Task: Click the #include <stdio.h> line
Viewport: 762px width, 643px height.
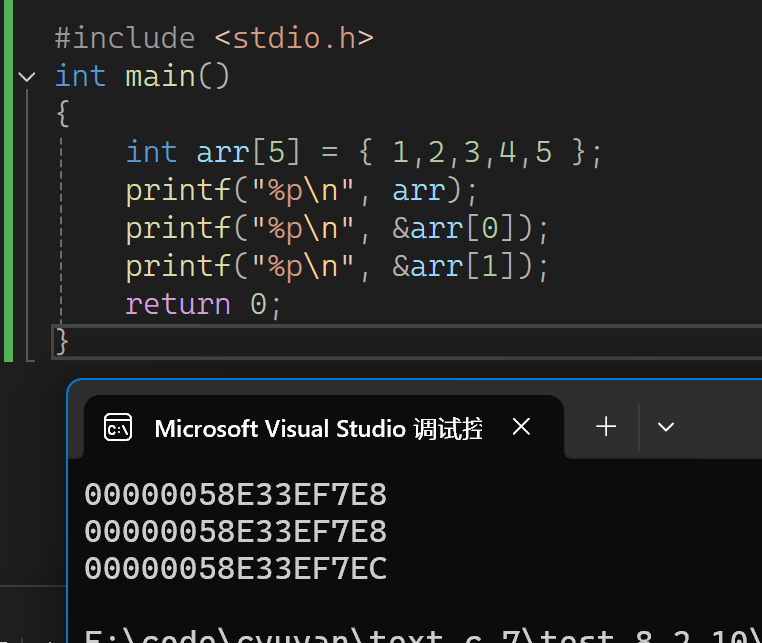Action: click(x=214, y=38)
